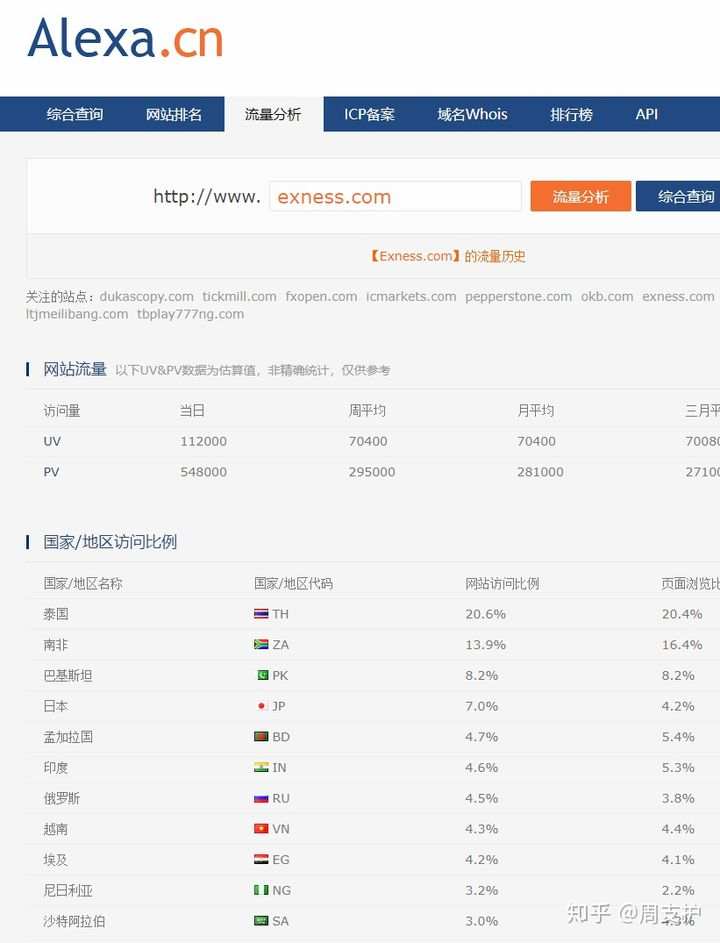Click the Nigeria flag icon
720x943 pixels.
261,890
